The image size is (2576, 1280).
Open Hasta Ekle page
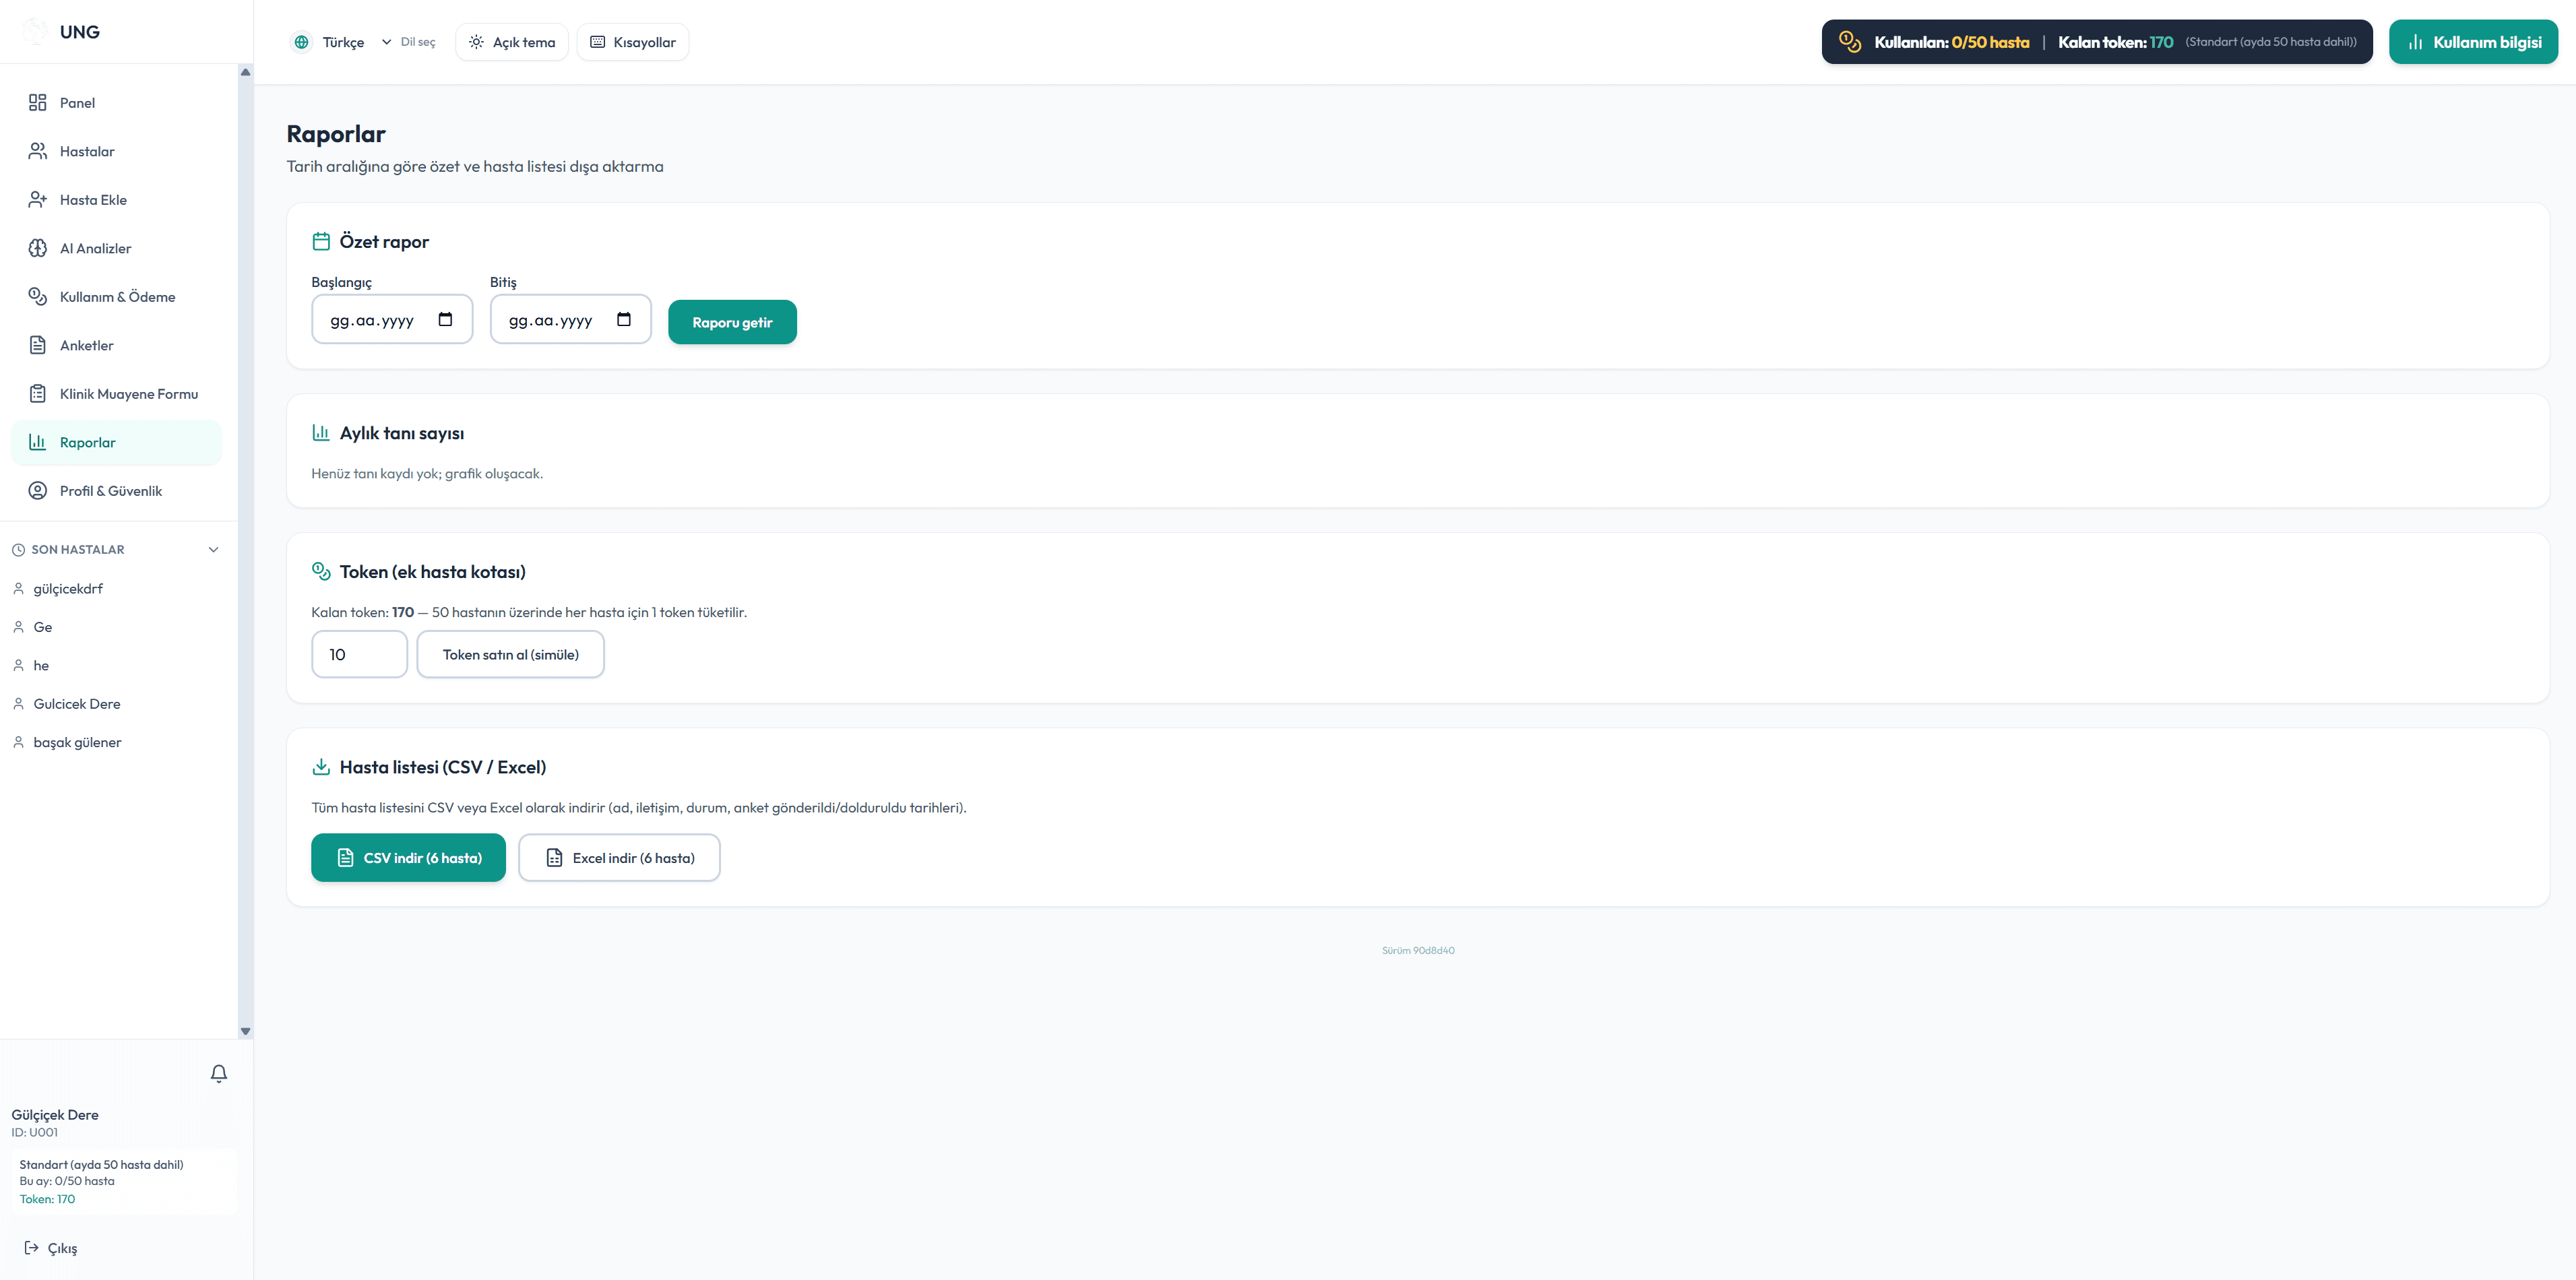(116, 199)
